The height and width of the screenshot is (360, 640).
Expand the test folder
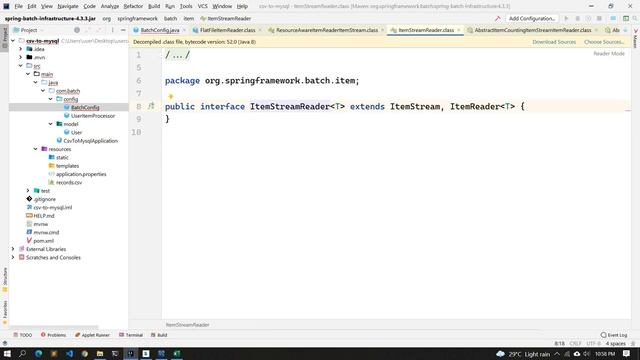28,191
